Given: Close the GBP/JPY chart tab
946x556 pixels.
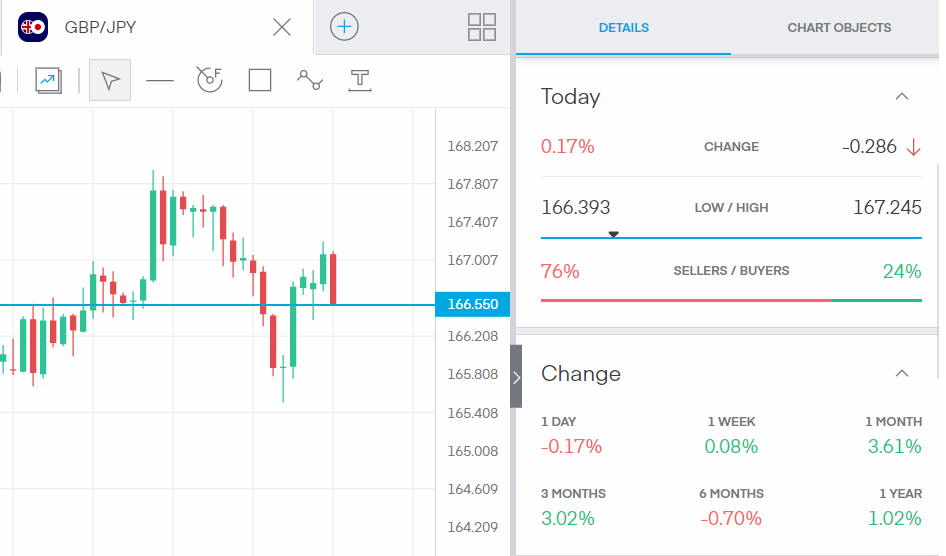Looking at the screenshot, I should [x=282, y=27].
